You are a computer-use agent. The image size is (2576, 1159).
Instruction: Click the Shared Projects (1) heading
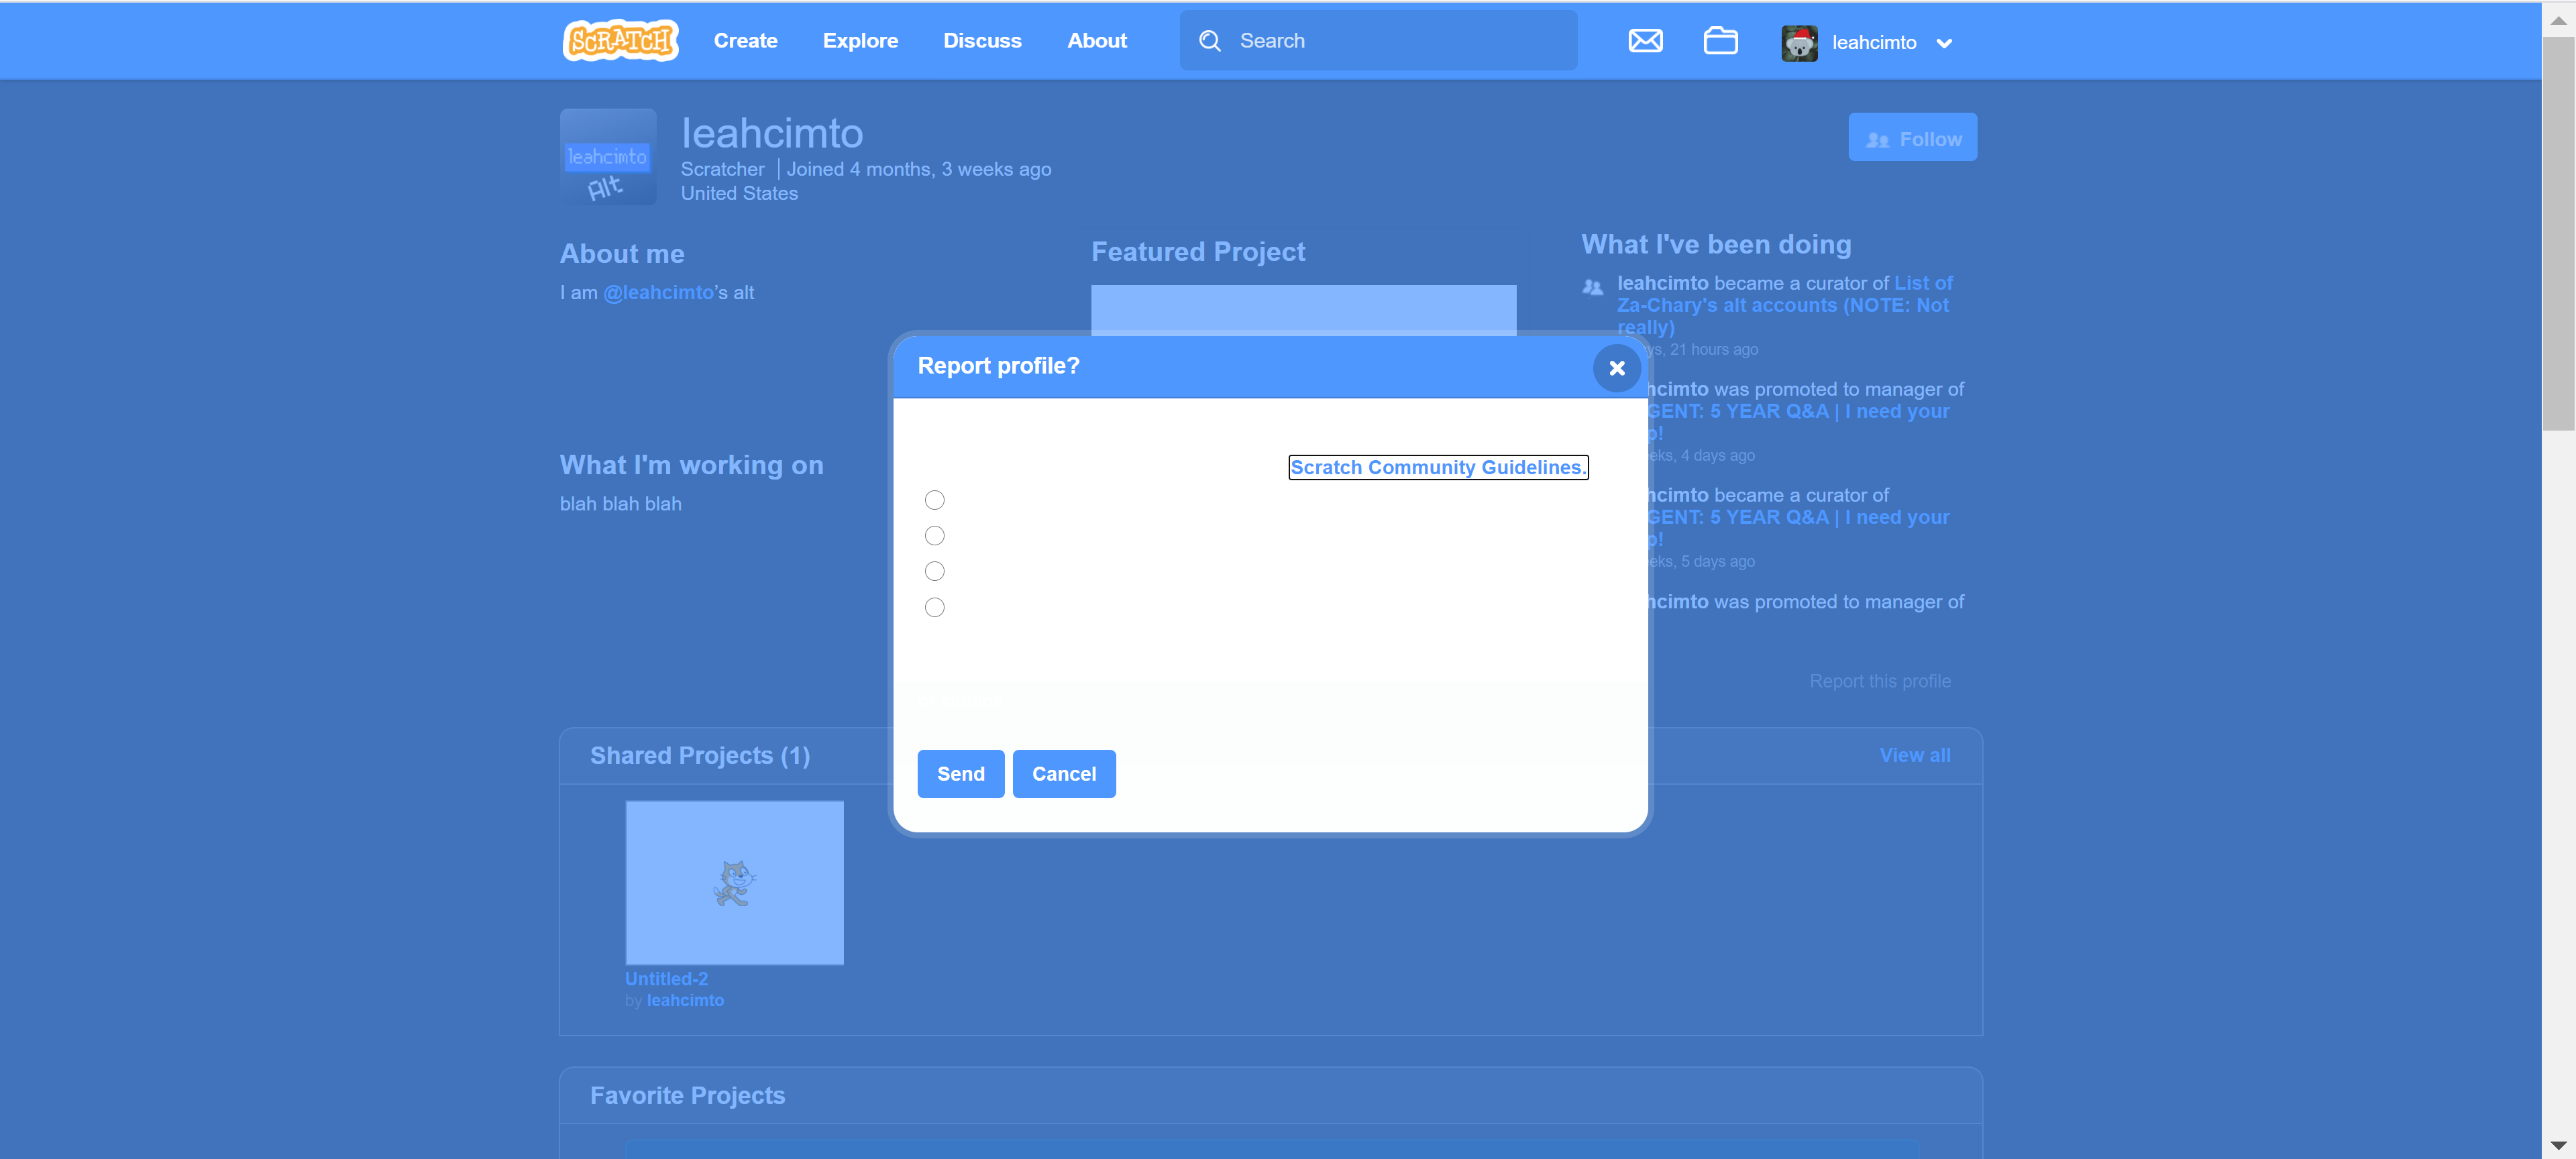(x=699, y=756)
